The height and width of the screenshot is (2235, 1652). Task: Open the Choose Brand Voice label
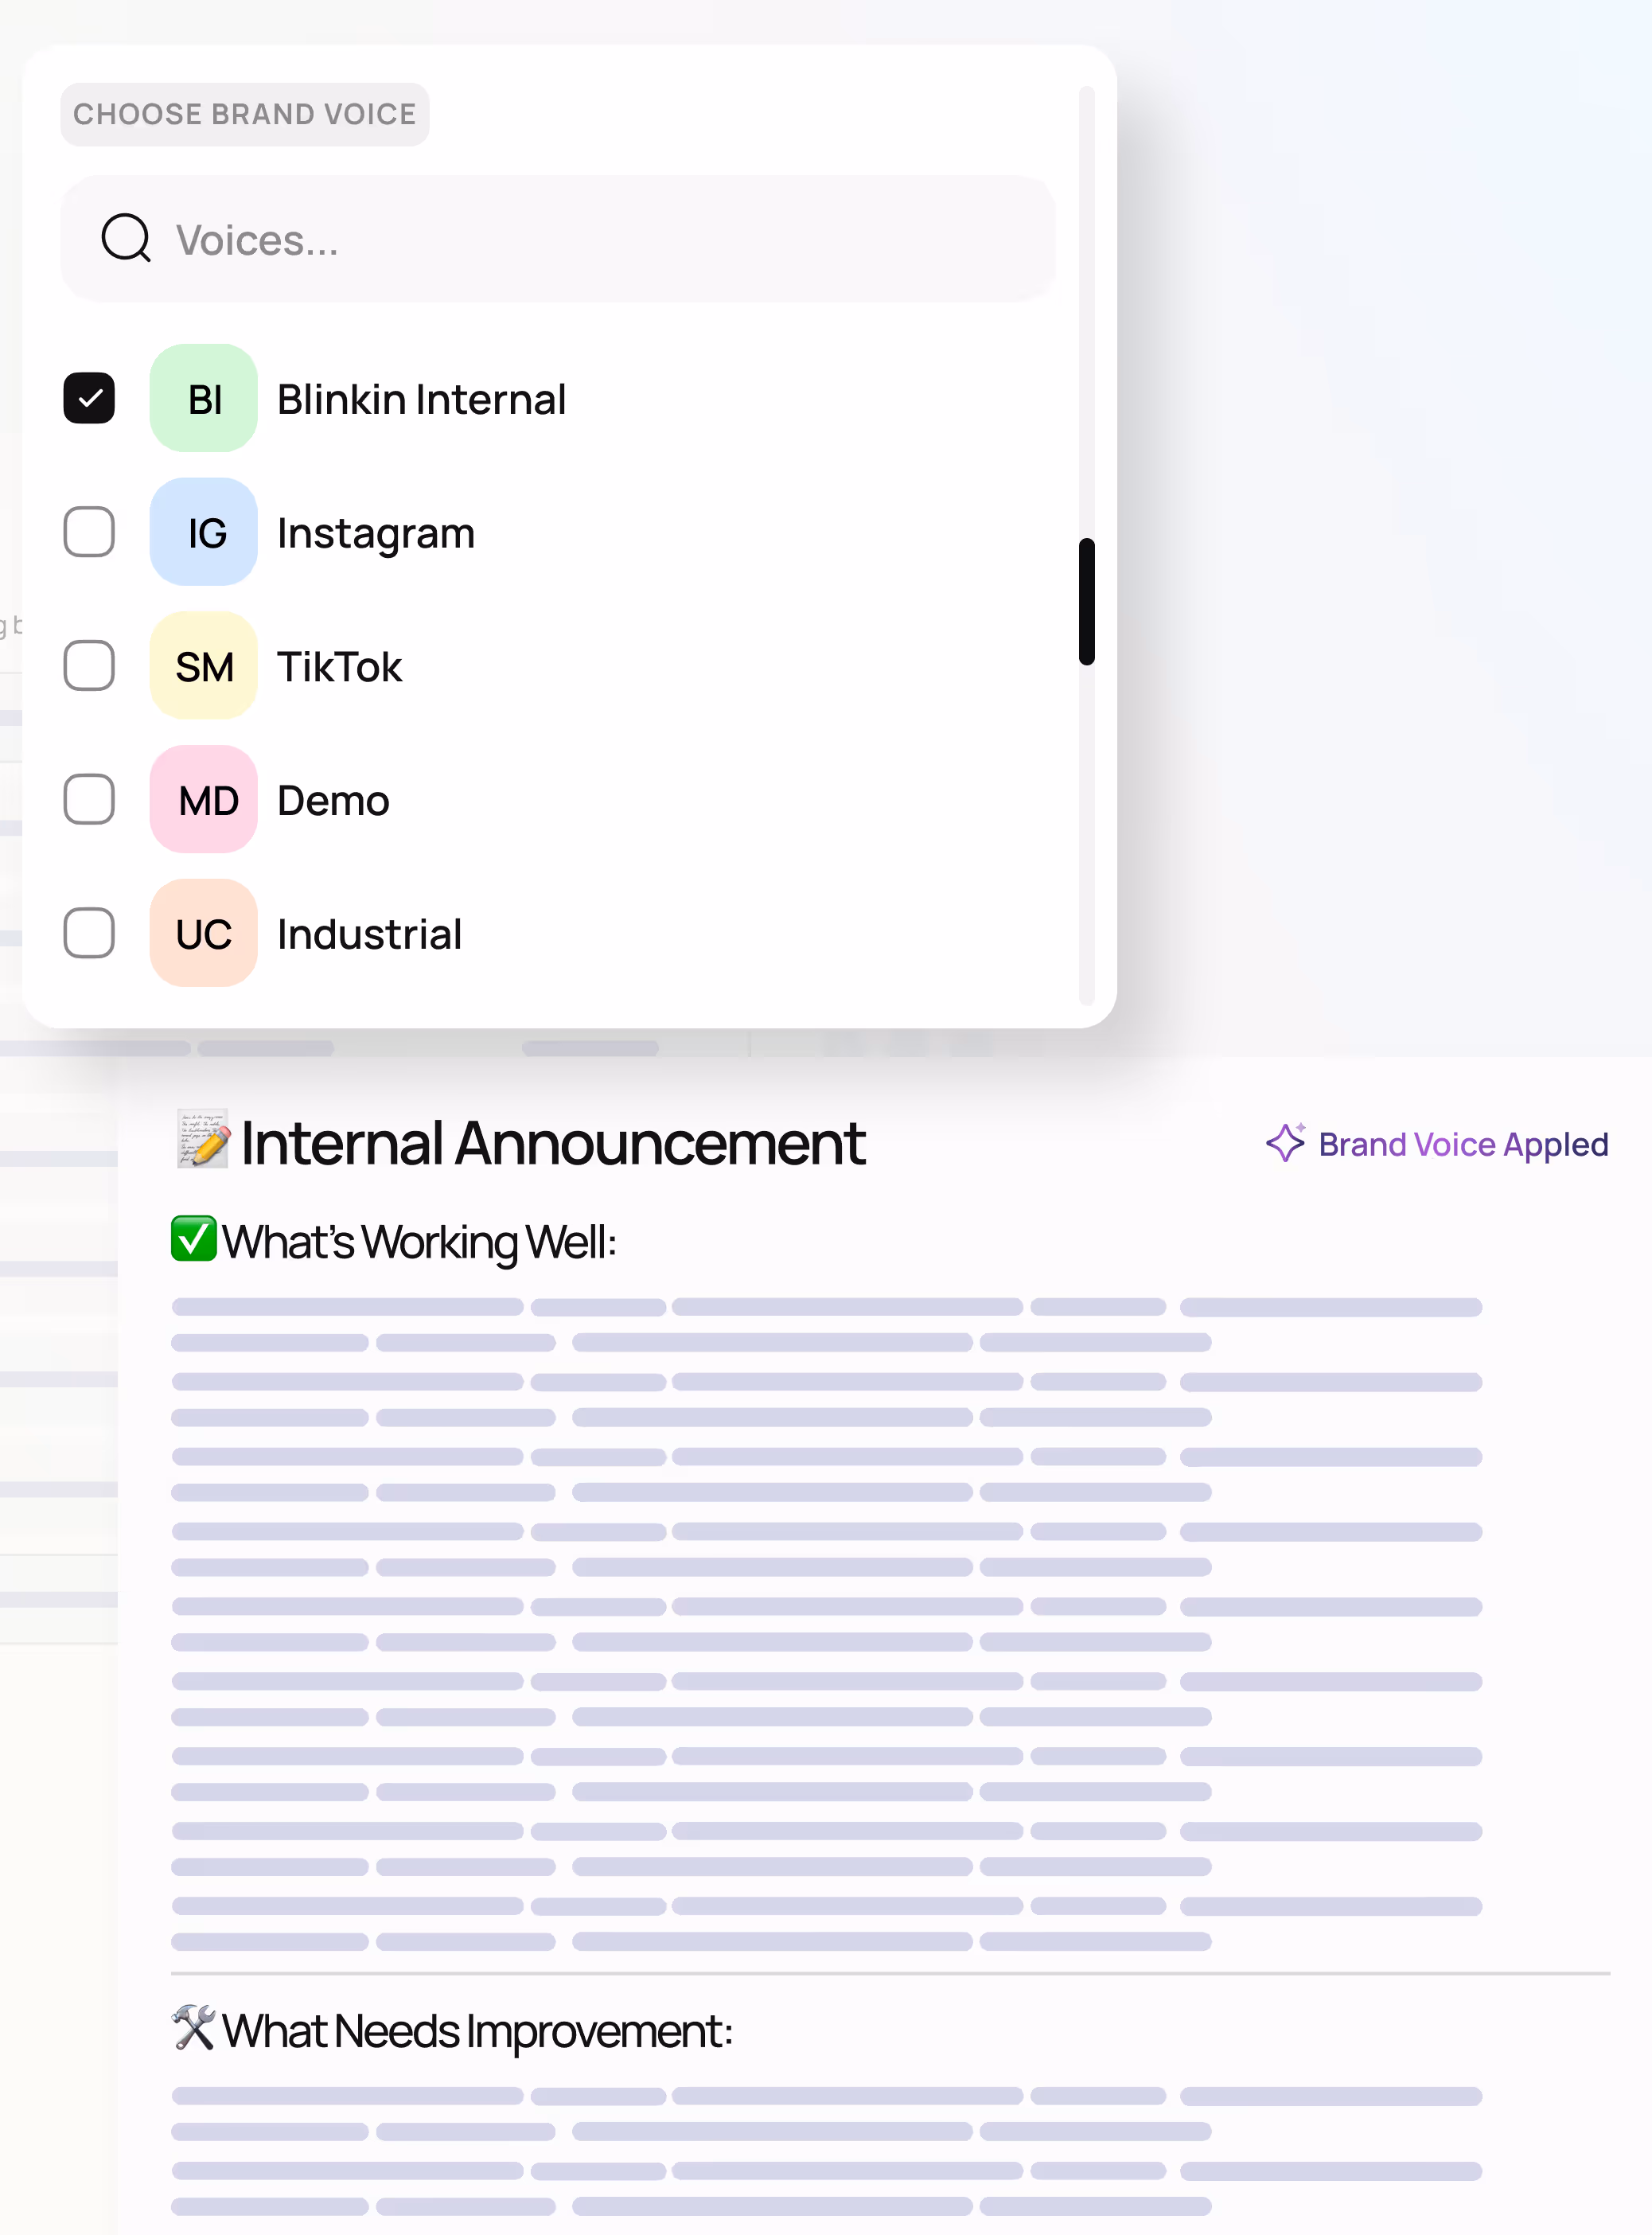(245, 114)
